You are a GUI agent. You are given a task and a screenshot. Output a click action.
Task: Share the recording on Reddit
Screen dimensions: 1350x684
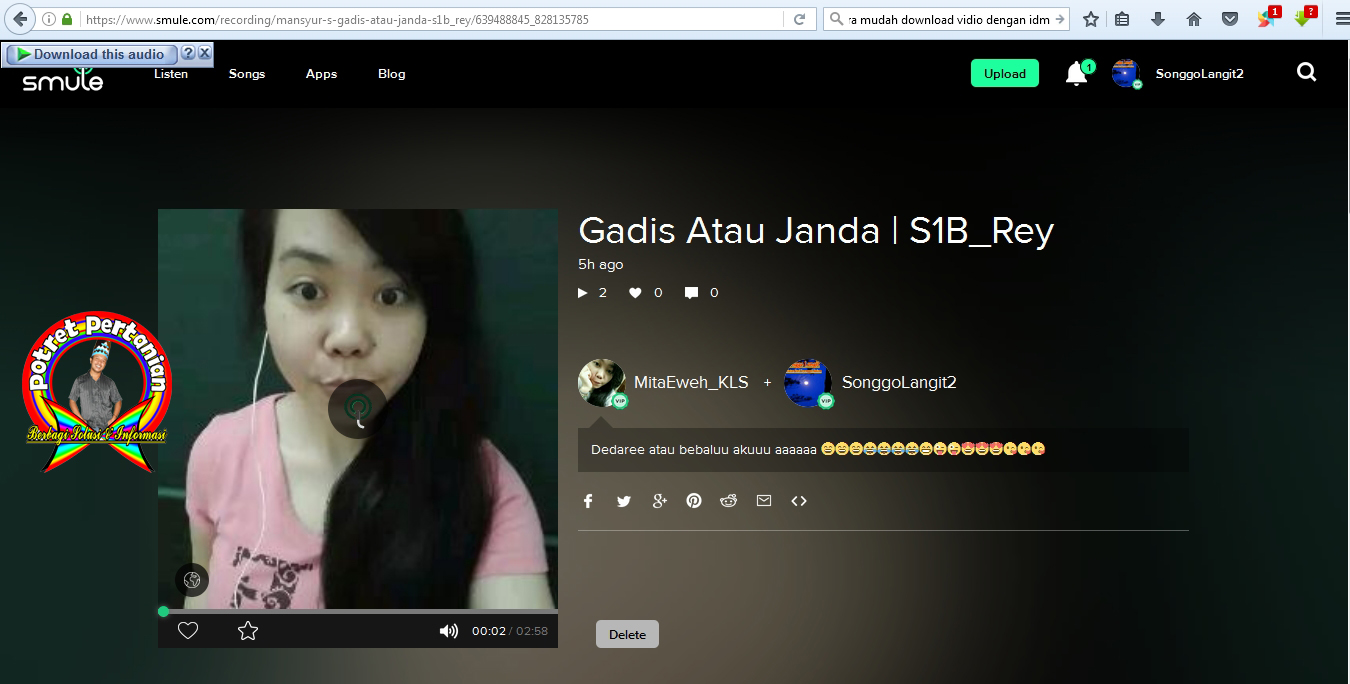pyautogui.click(x=729, y=500)
